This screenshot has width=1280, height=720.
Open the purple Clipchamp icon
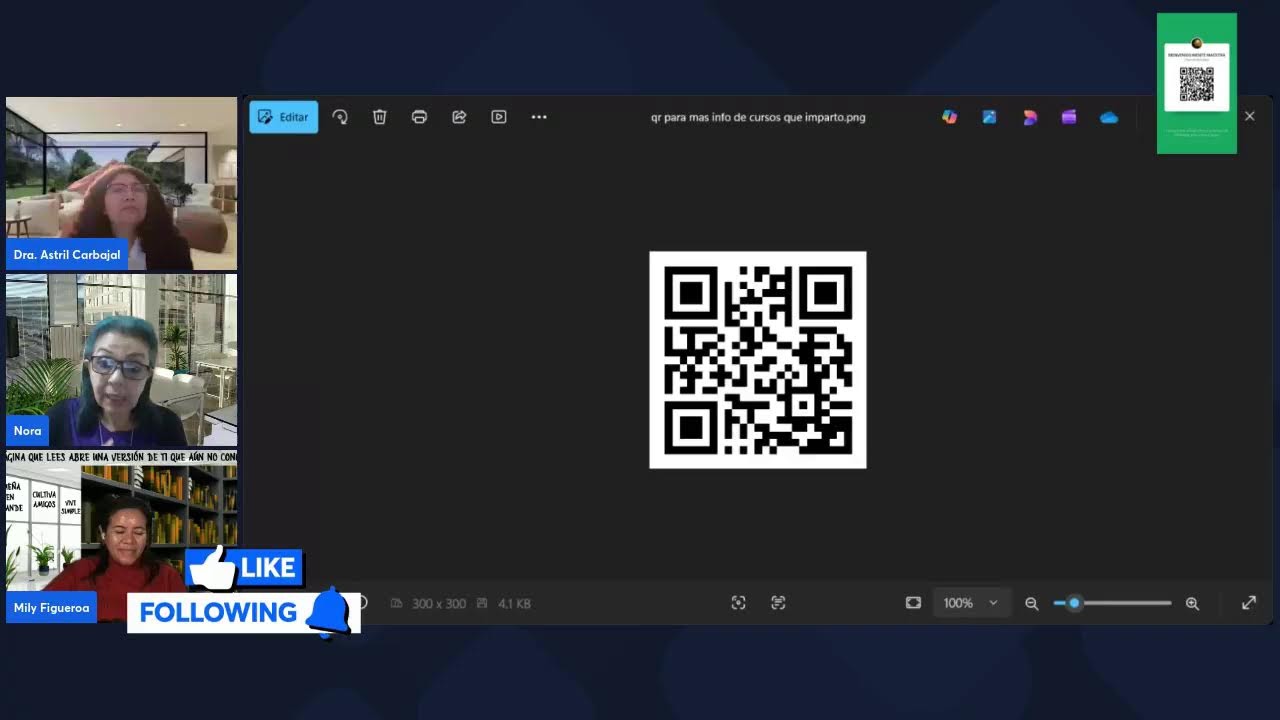pos(1069,117)
